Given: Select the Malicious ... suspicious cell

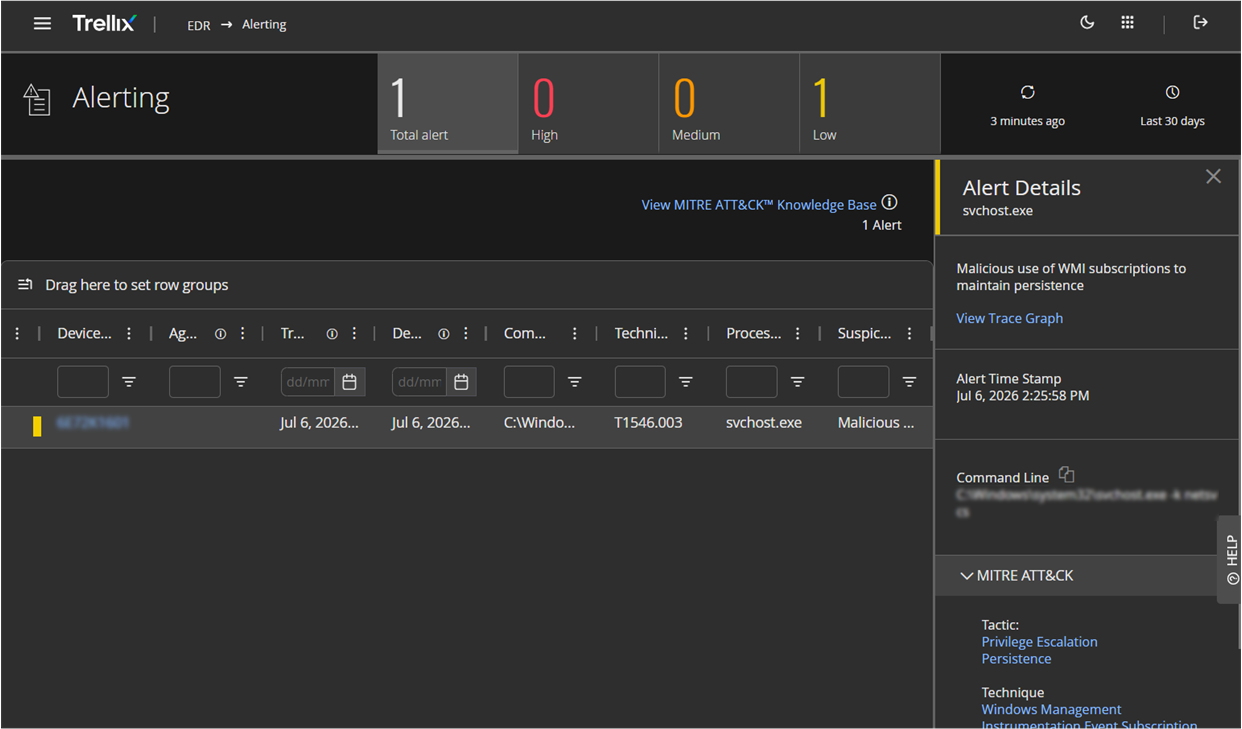Looking at the screenshot, I should [876, 423].
